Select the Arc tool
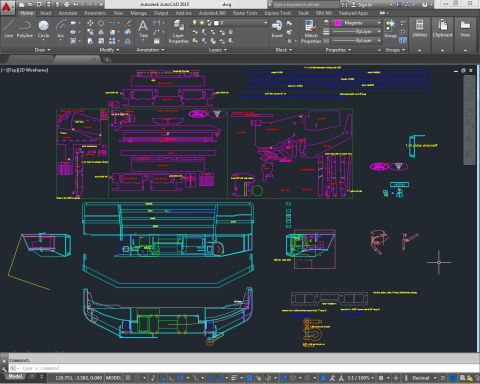The height and width of the screenshot is (384, 480). 60,29
